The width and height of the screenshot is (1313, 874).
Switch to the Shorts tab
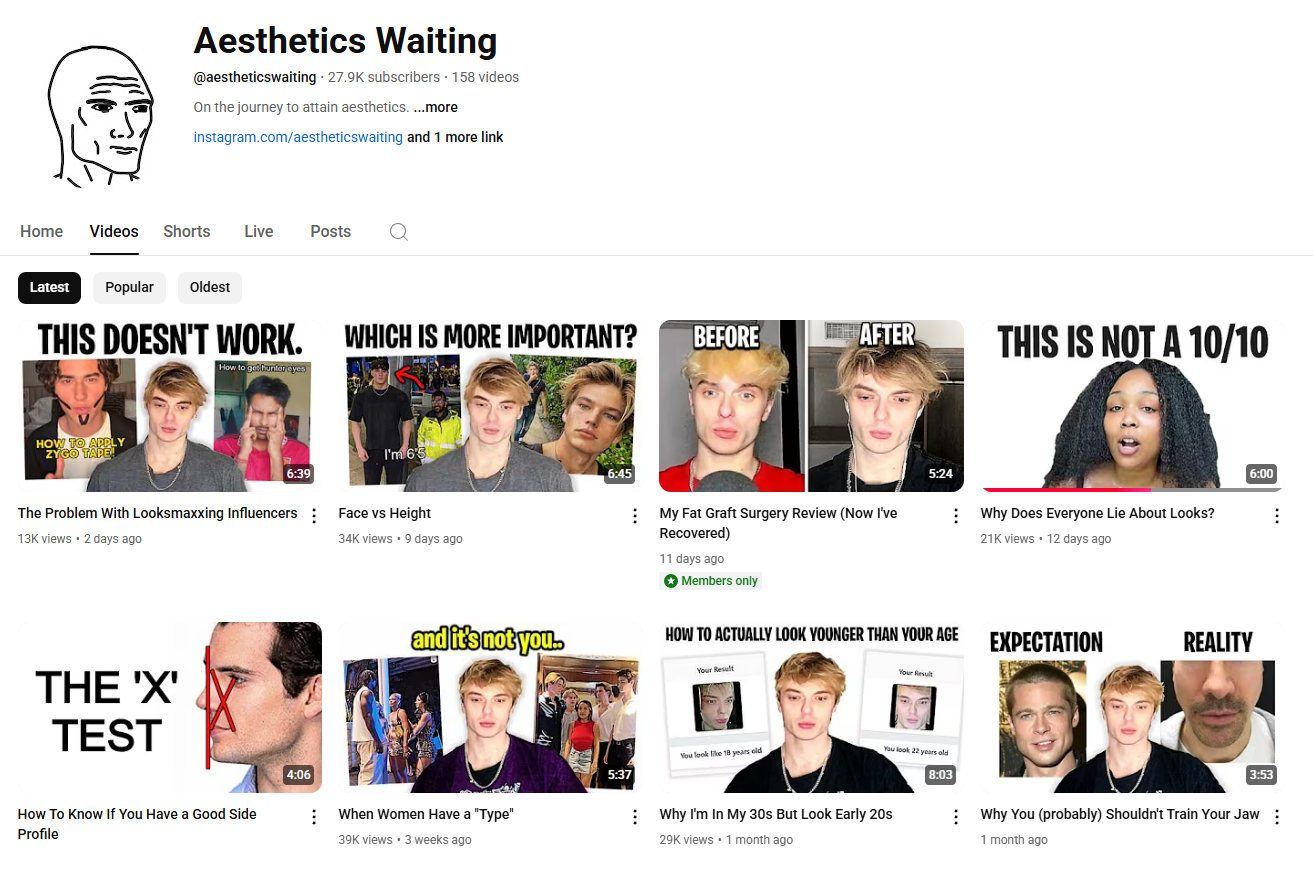point(187,231)
